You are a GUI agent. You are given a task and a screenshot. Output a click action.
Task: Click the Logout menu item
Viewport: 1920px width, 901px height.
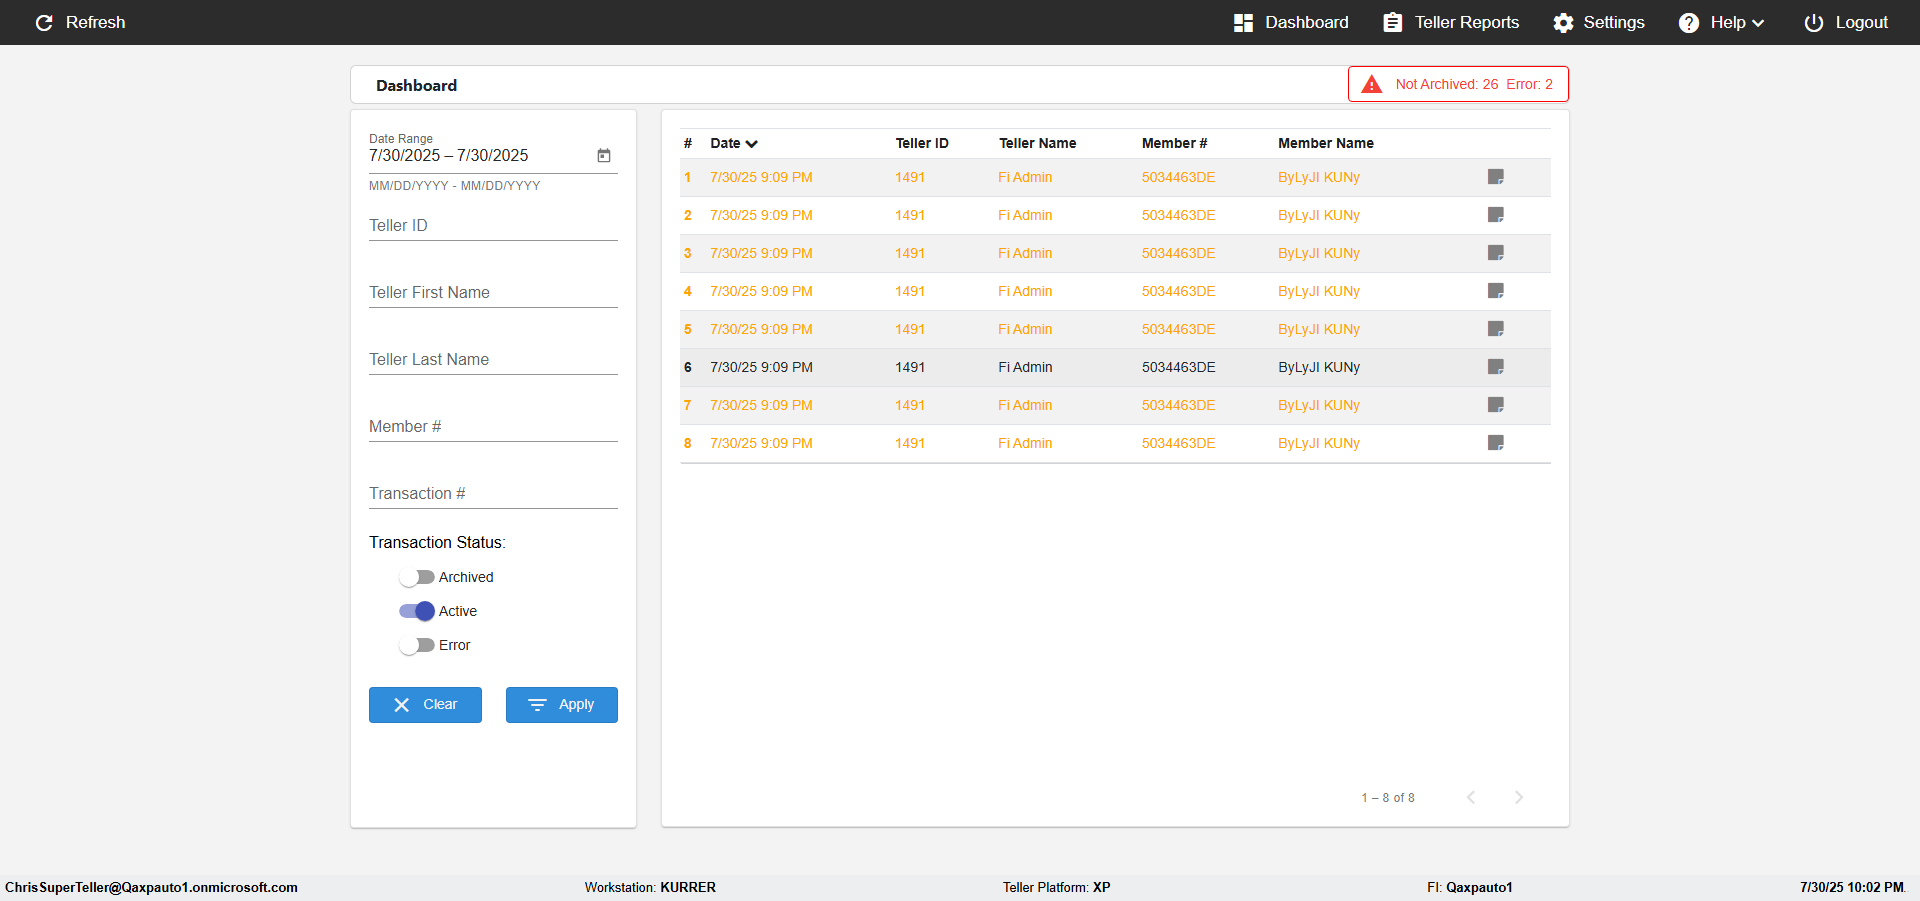click(x=1846, y=22)
